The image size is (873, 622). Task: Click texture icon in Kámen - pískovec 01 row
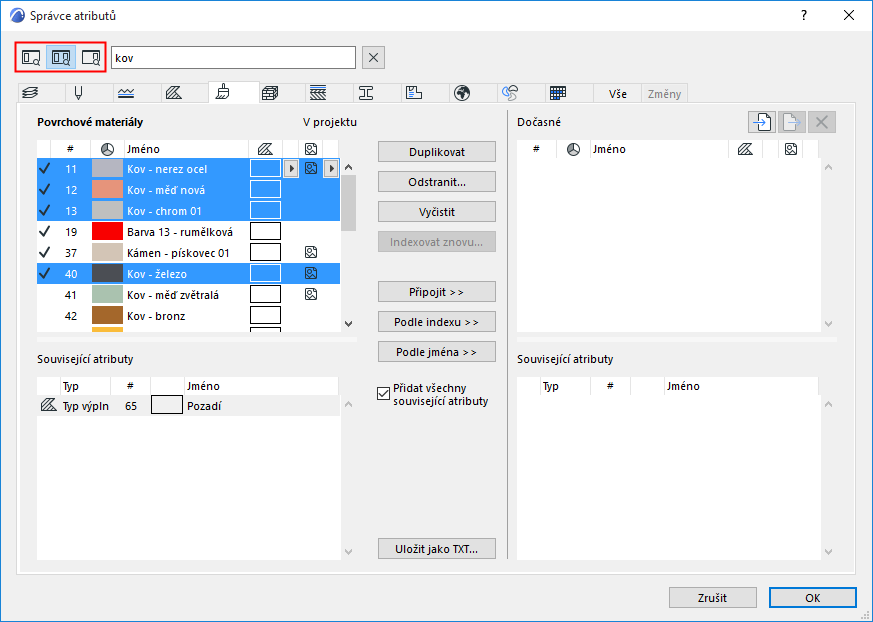pos(311,253)
